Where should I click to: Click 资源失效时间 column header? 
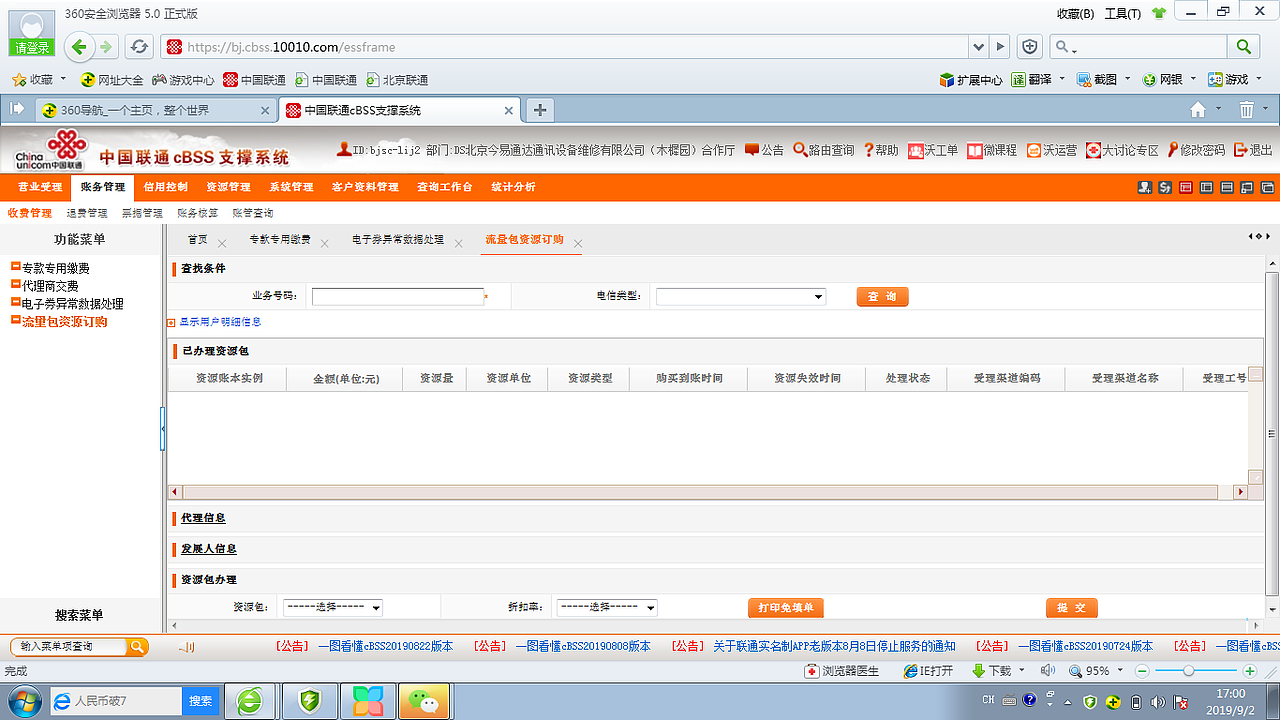(x=807, y=378)
